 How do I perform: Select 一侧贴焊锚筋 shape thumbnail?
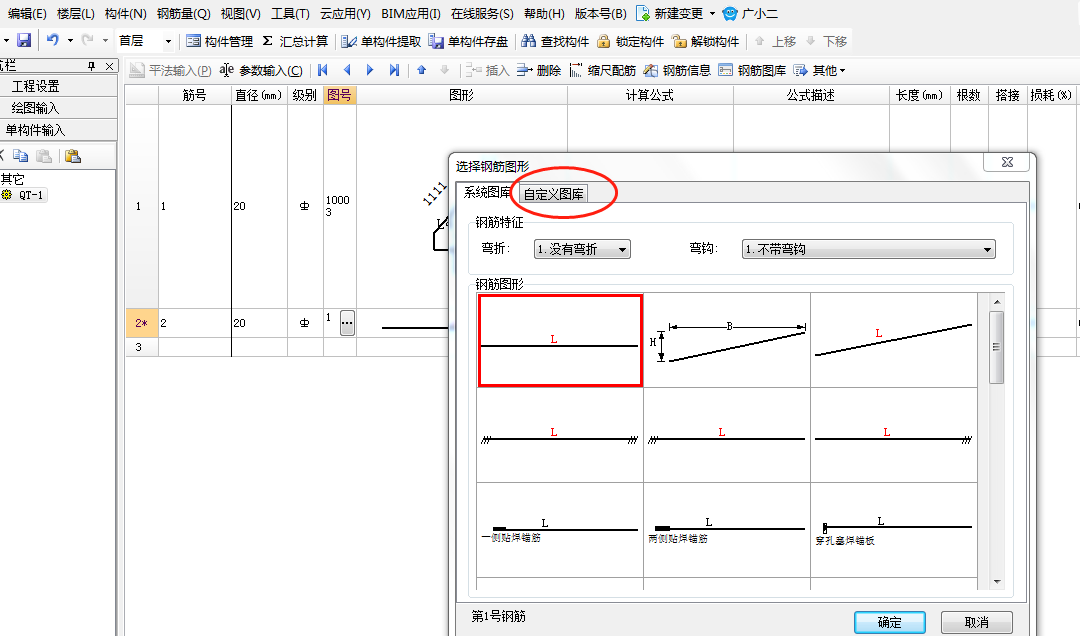pos(560,530)
